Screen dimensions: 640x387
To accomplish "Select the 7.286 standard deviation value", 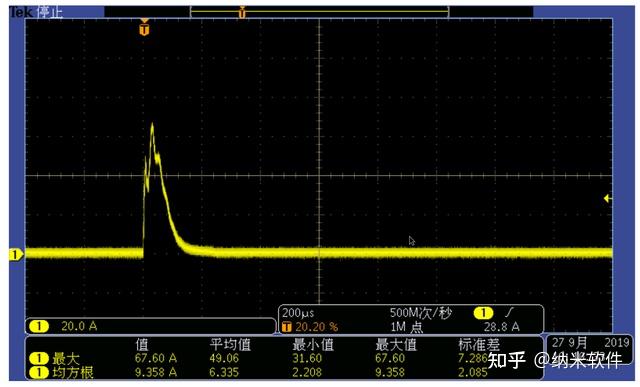I will pyautogui.click(x=473, y=358).
